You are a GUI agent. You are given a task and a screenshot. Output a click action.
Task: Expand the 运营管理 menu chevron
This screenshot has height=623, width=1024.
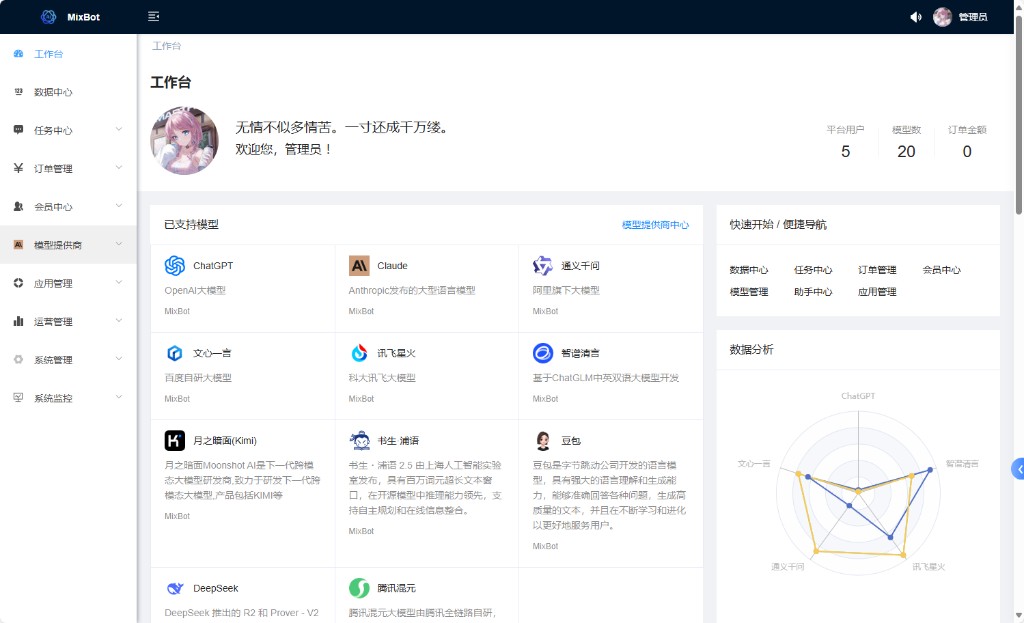pyautogui.click(x=119, y=321)
